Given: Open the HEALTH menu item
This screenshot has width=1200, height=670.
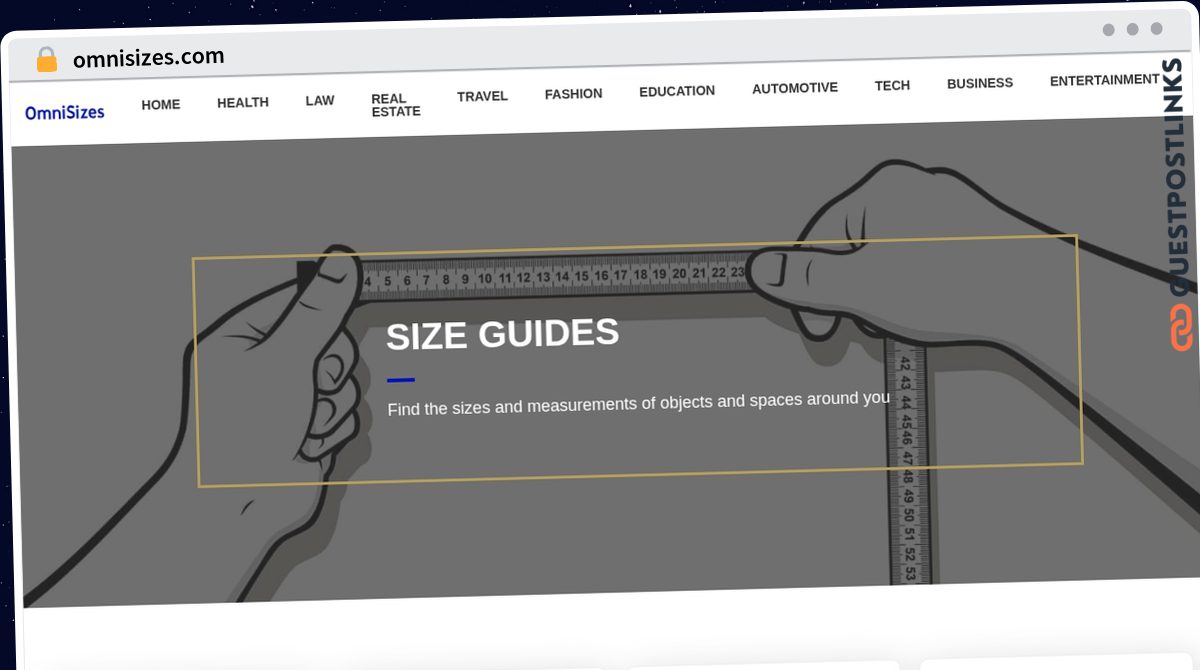Looking at the screenshot, I should pos(243,102).
